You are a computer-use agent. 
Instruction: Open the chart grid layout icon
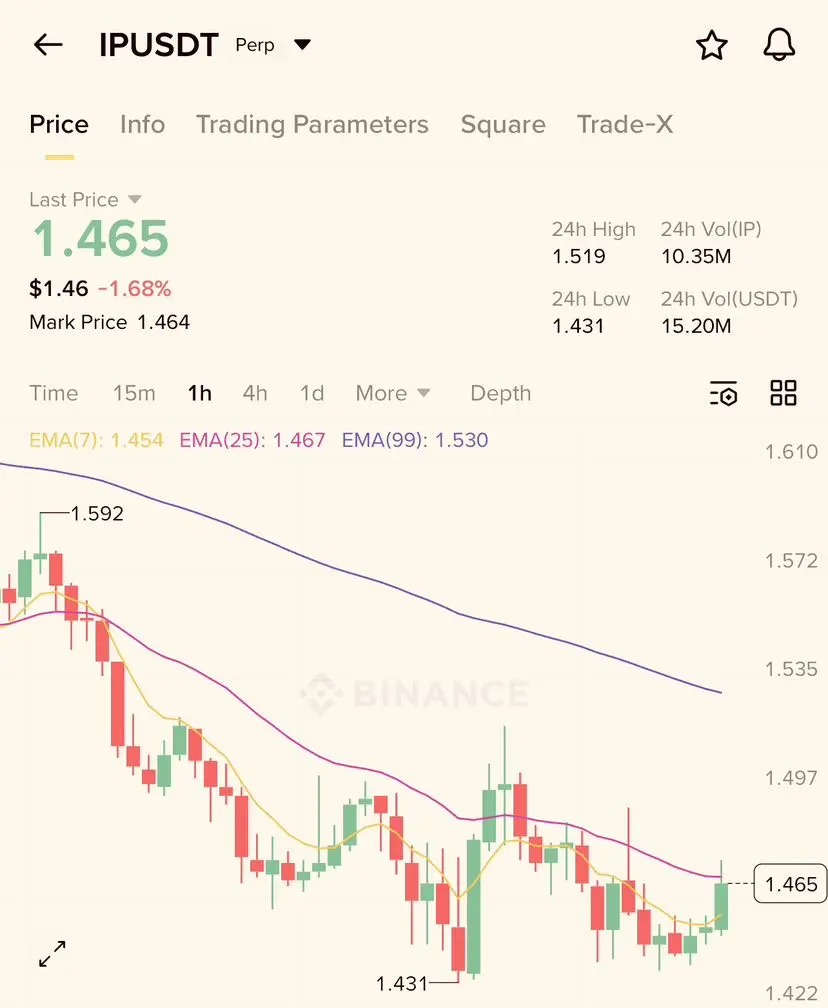click(783, 393)
